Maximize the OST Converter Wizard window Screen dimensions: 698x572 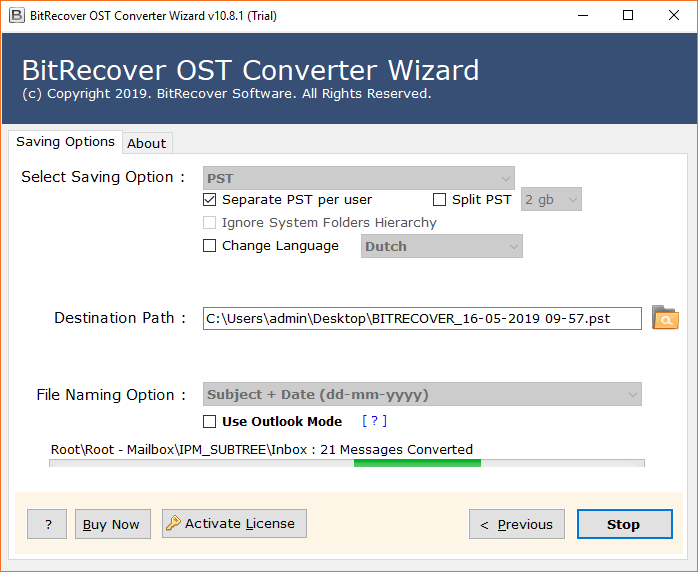coord(628,16)
